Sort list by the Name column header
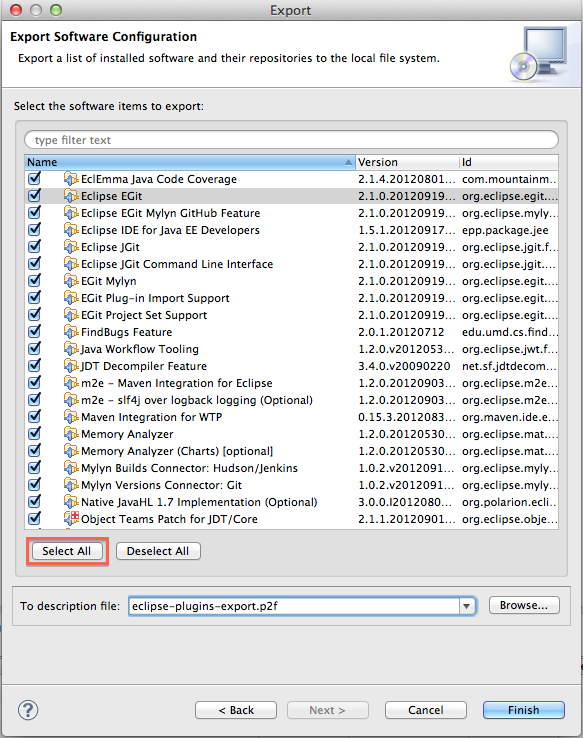The height and width of the screenshot is (738, 583). pyautogui.click(x=190, y=162)
